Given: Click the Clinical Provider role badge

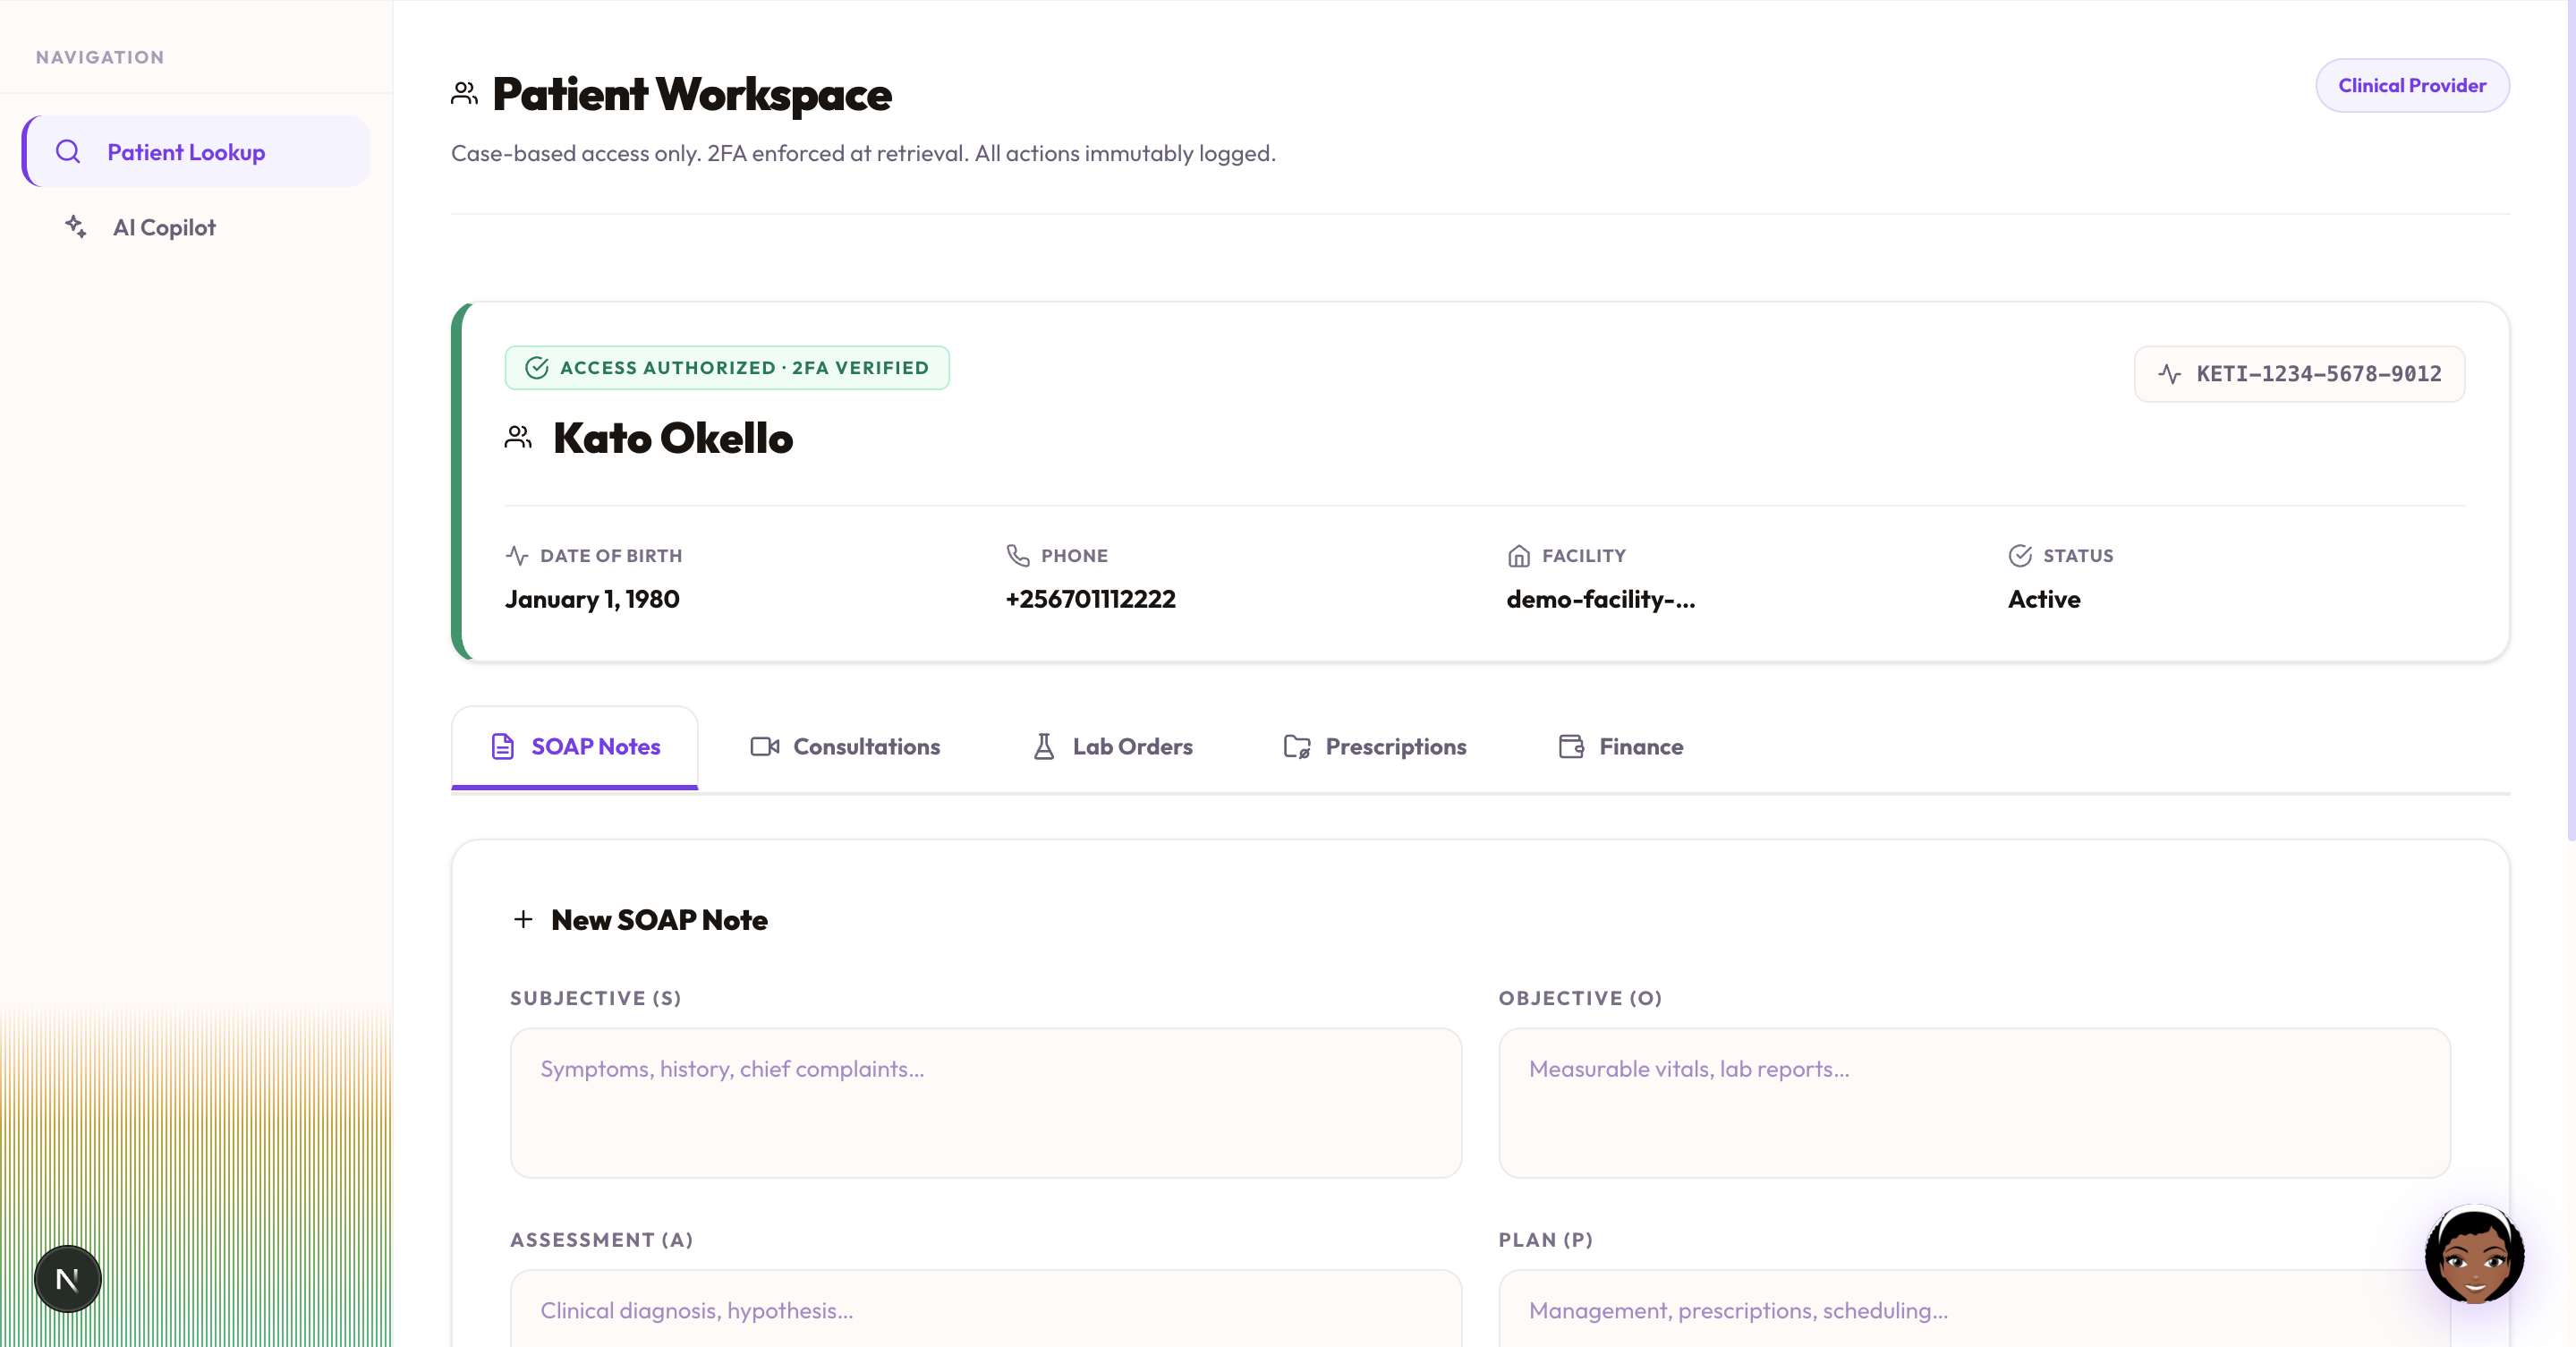Looking at the screenshot, I should 2412,85.
